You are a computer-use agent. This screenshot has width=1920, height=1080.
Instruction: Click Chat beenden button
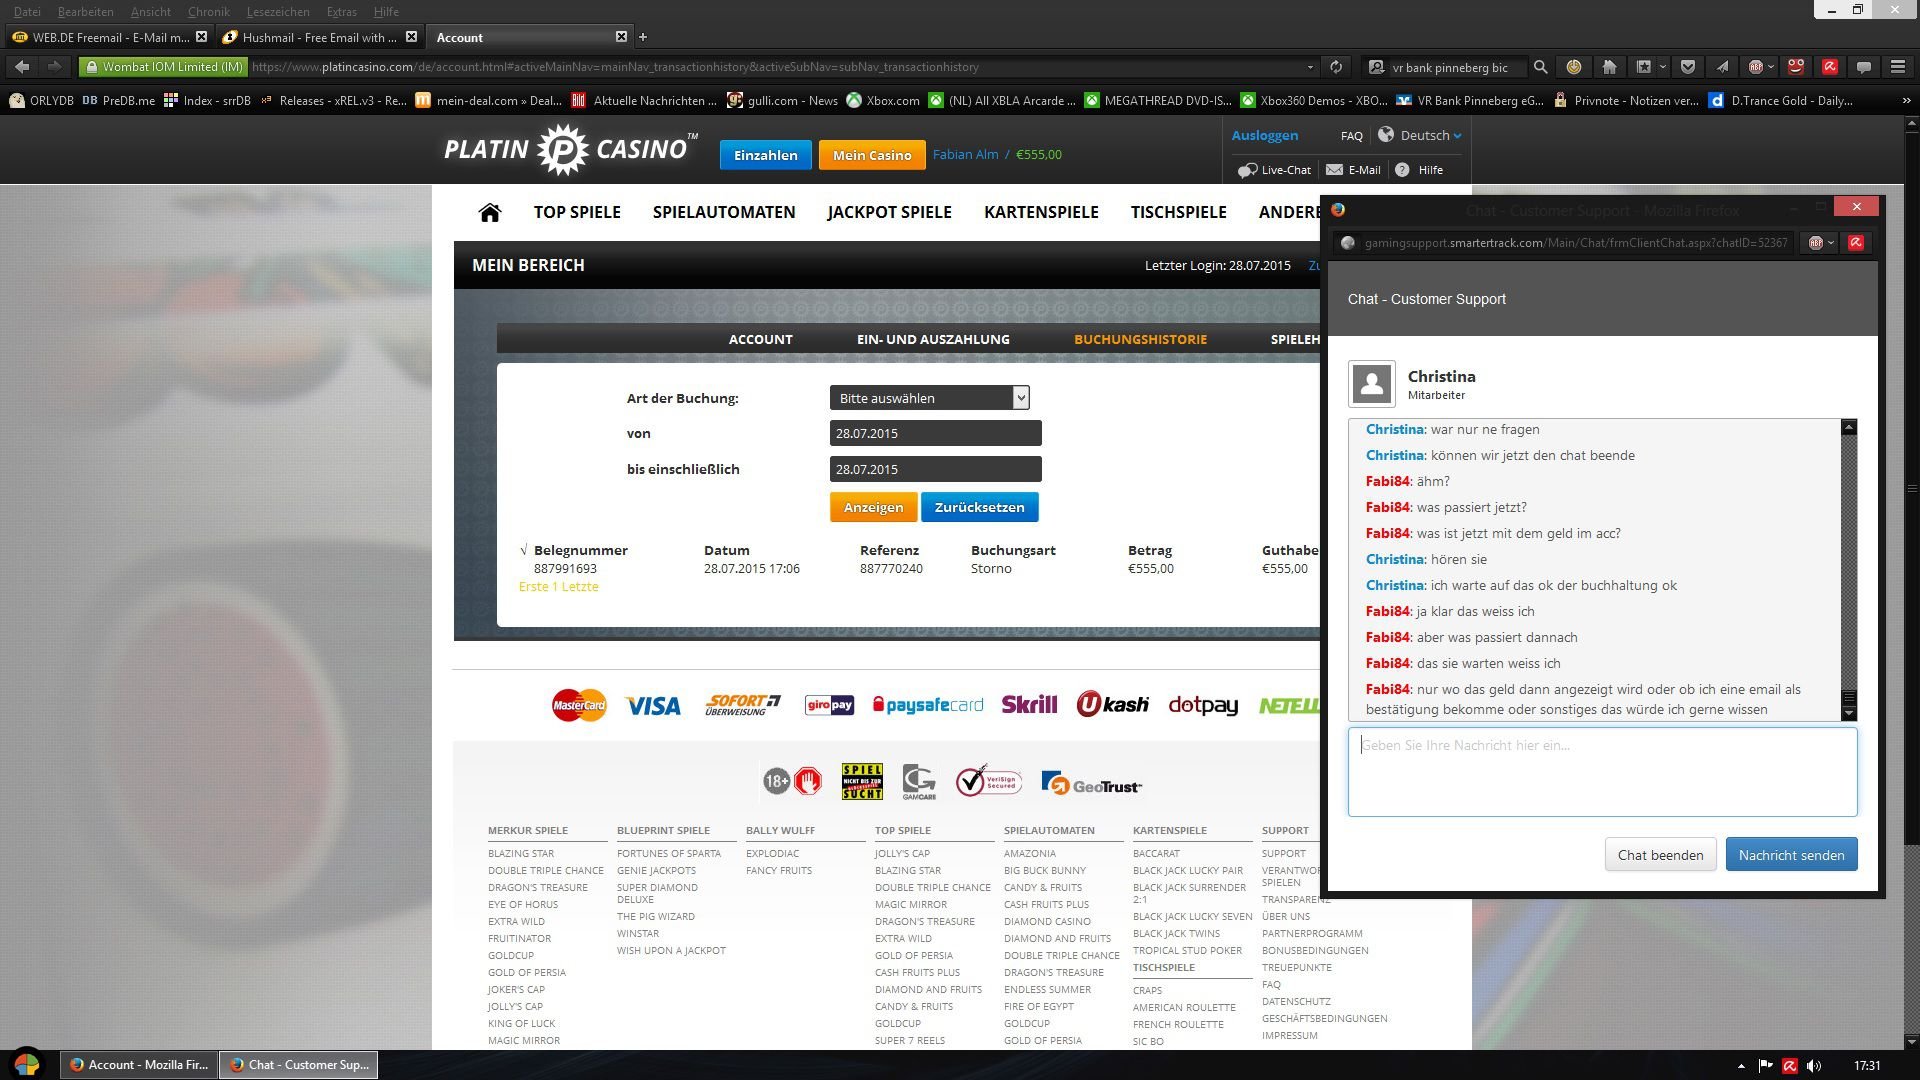[x=1660, y=855]
